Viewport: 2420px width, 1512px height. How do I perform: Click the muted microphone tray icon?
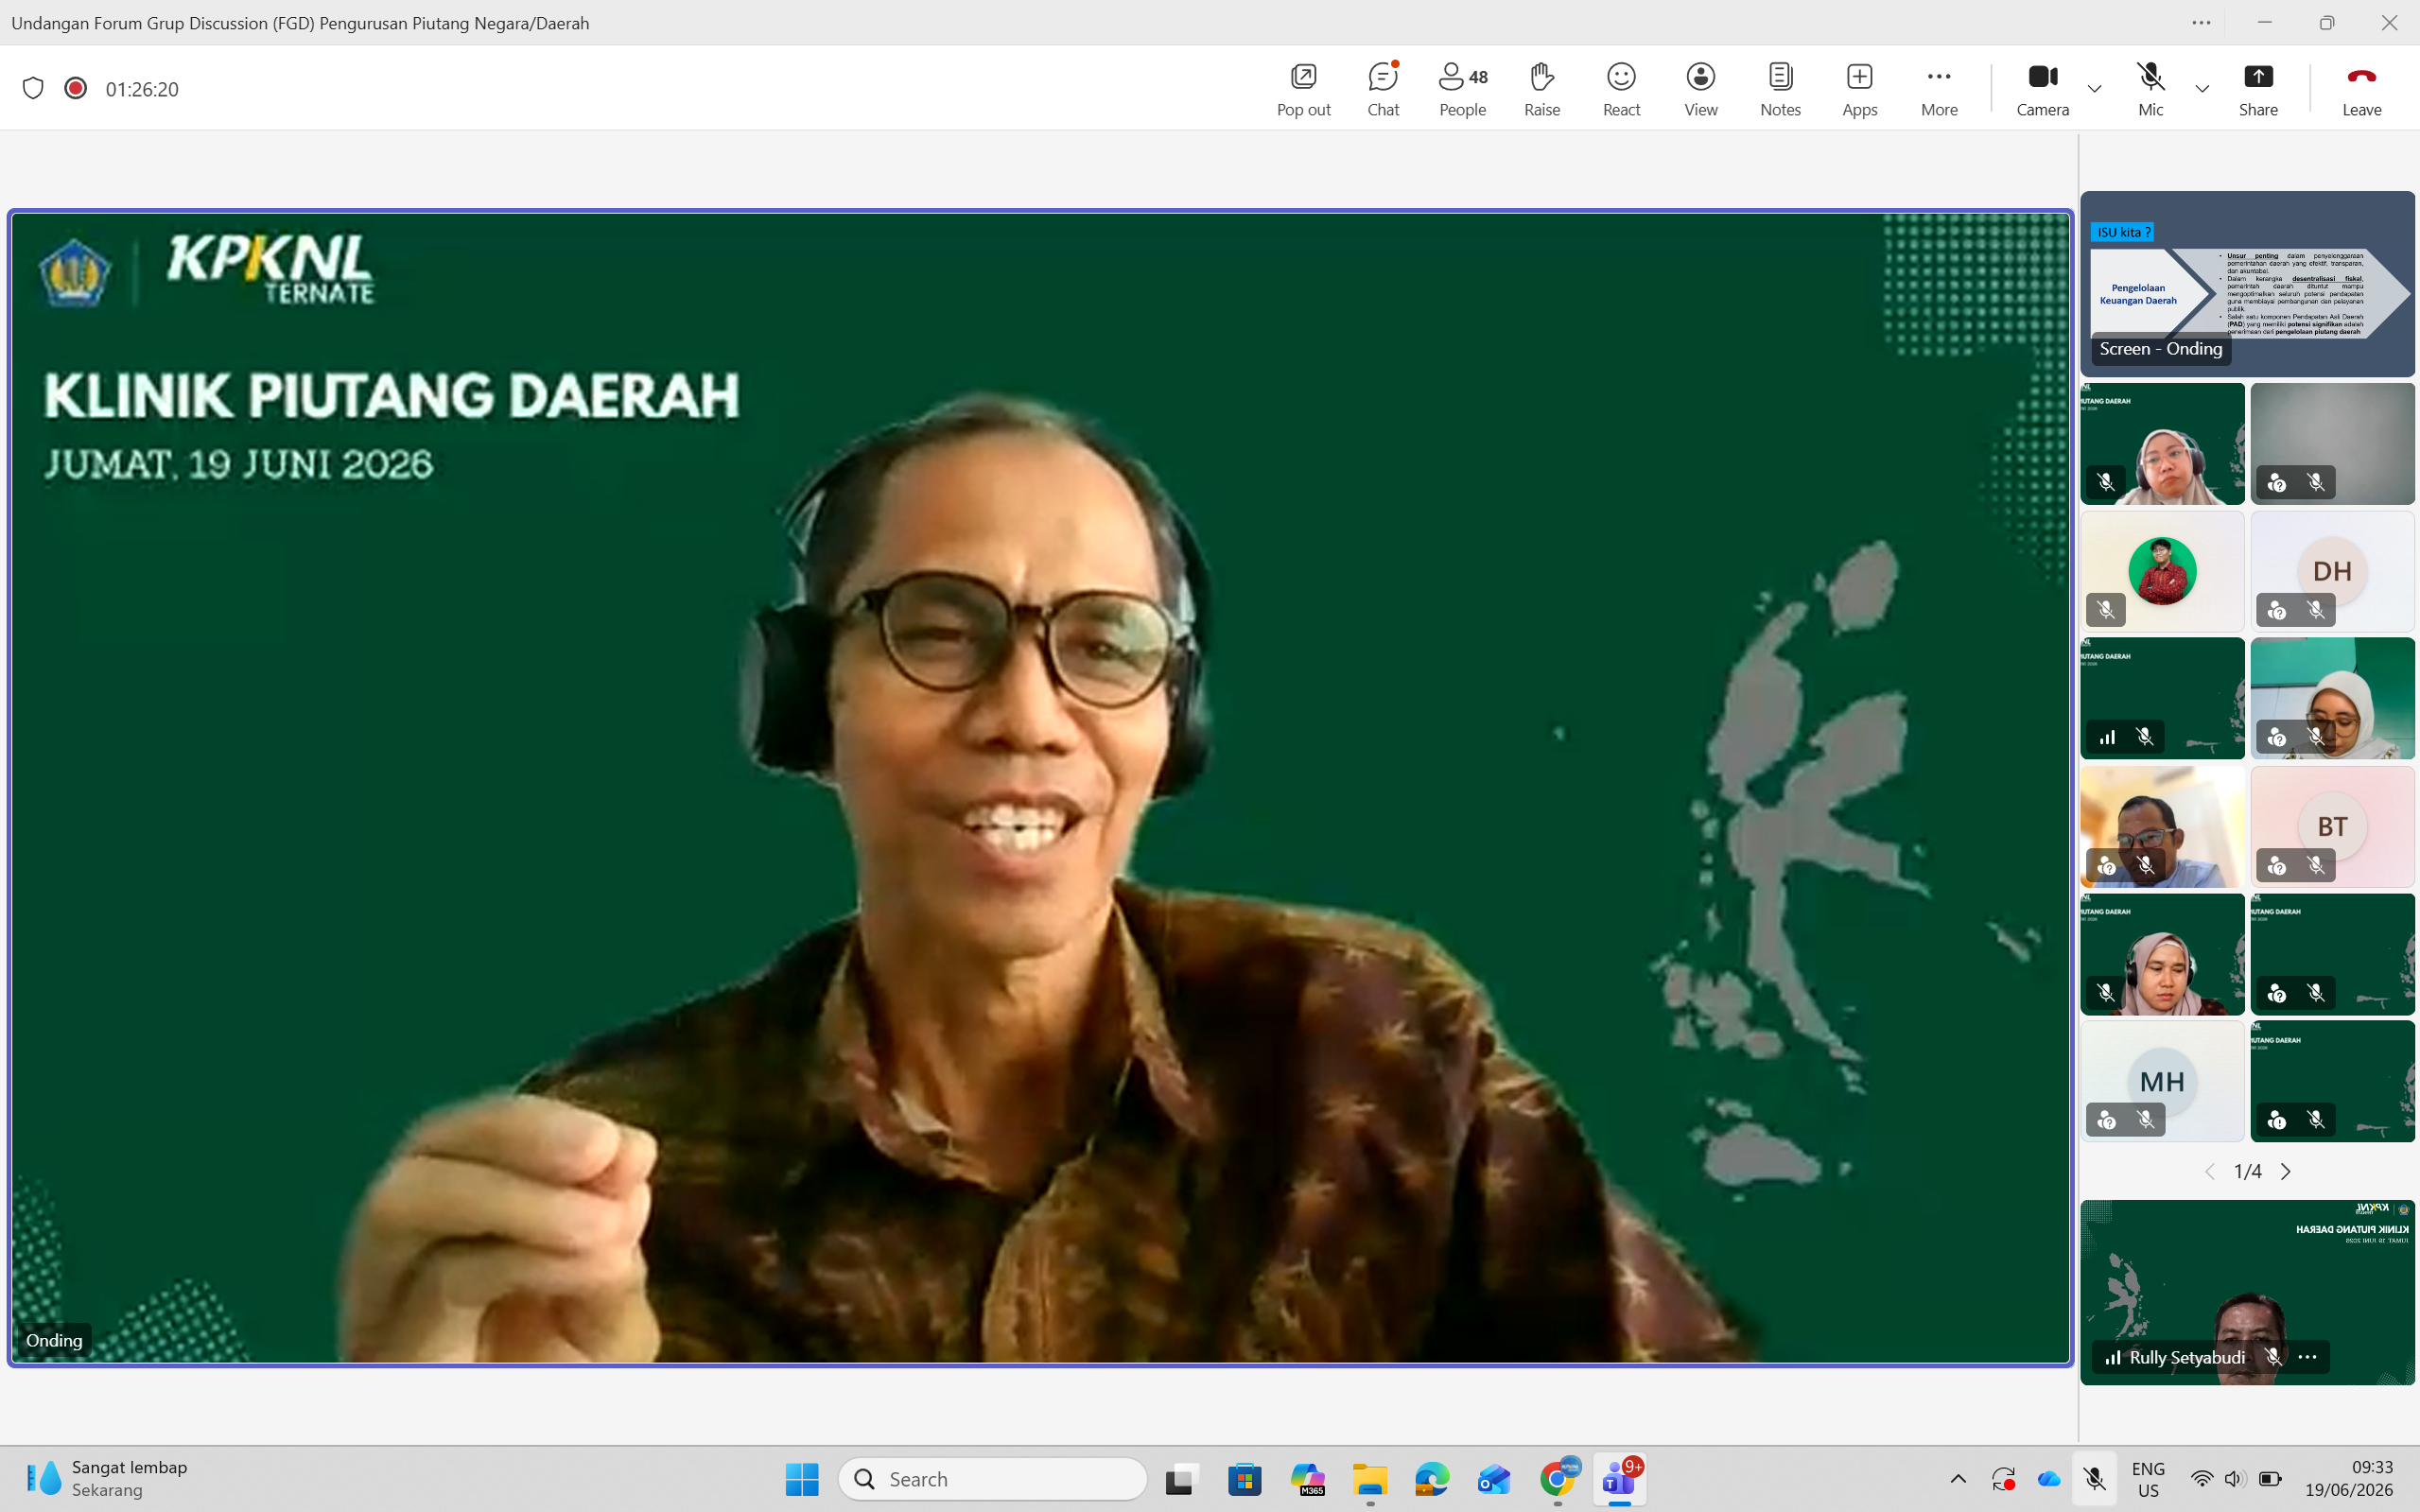coord(2094,1478)
